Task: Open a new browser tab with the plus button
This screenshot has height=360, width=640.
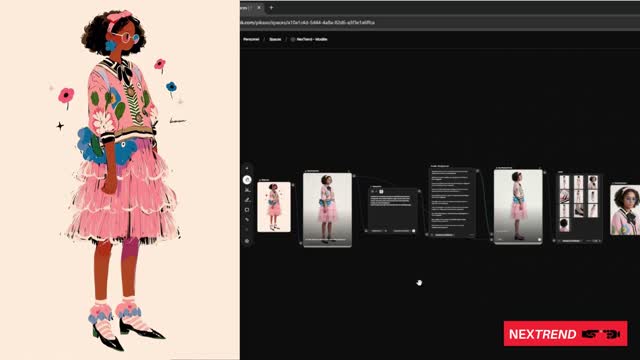Action: pyautogui.click(x=271, y=7)
